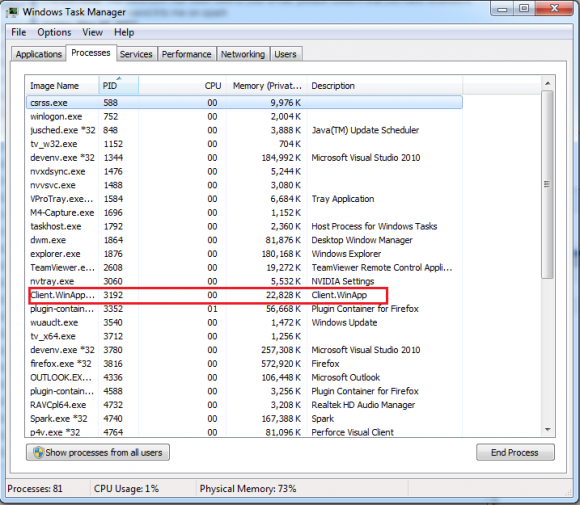Click the Processes: 81 status entry
580x505 pixels.
pos(35,489)
